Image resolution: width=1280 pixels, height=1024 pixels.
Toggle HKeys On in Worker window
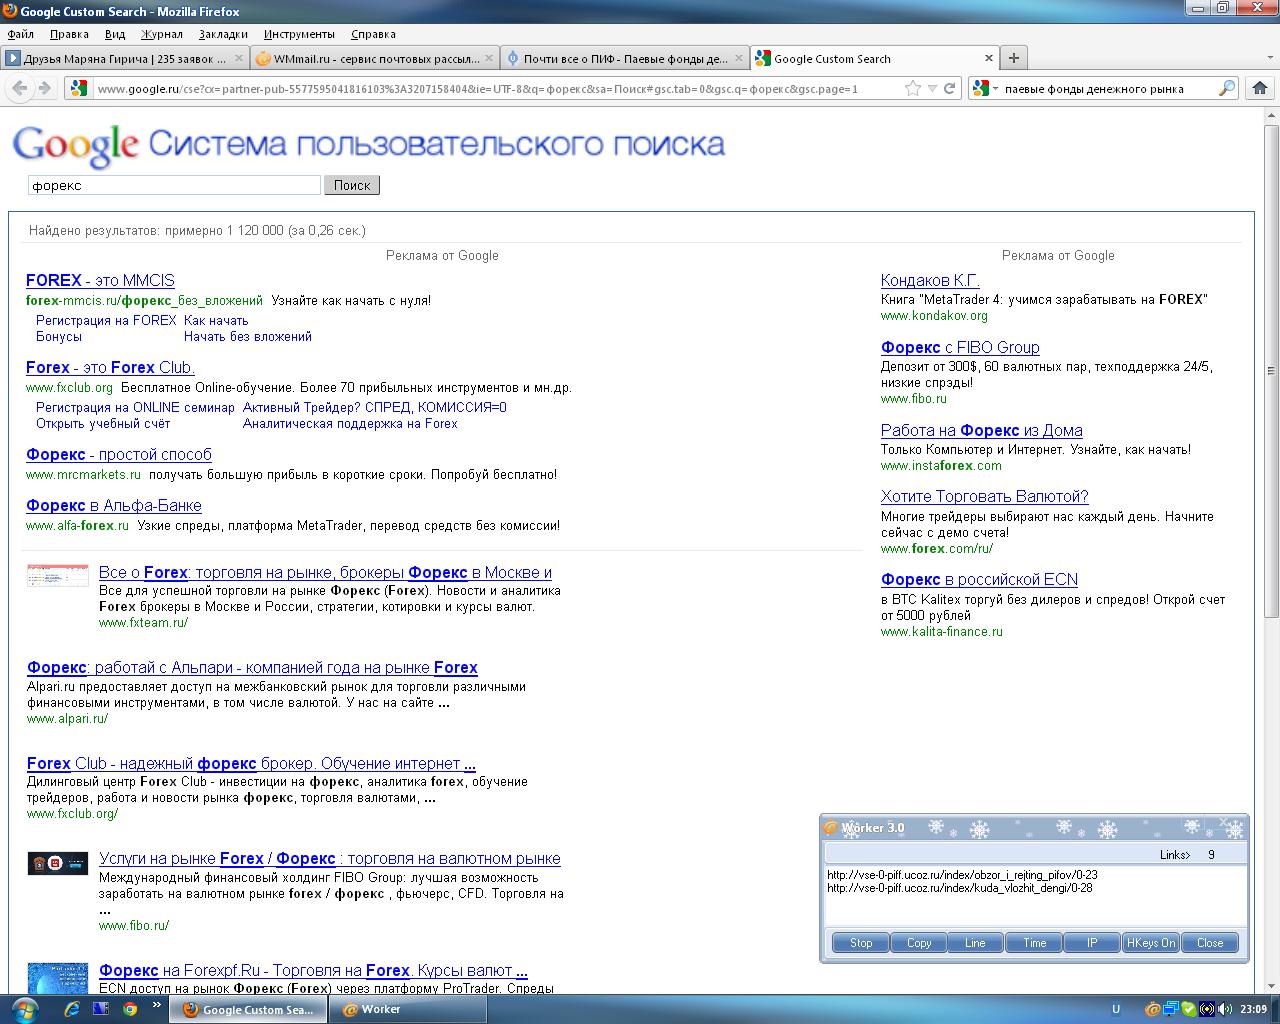1151,942
